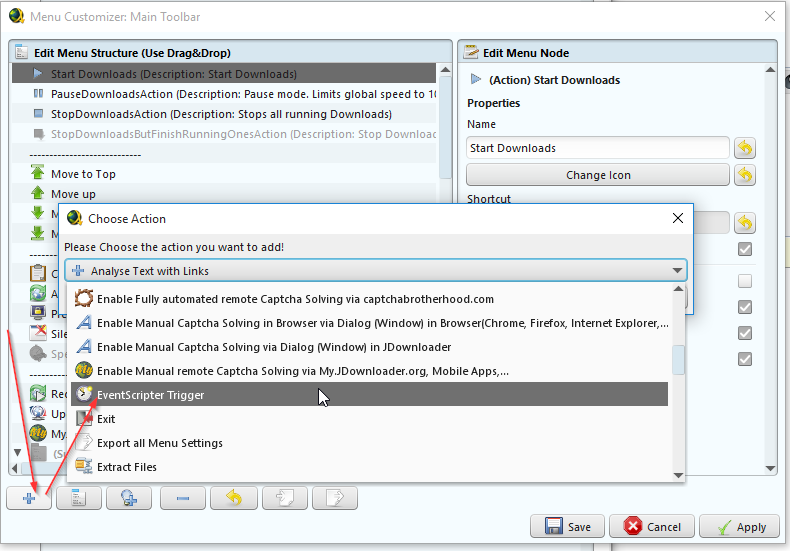Click the Silent mode red-X window icon

coord(38,333)
